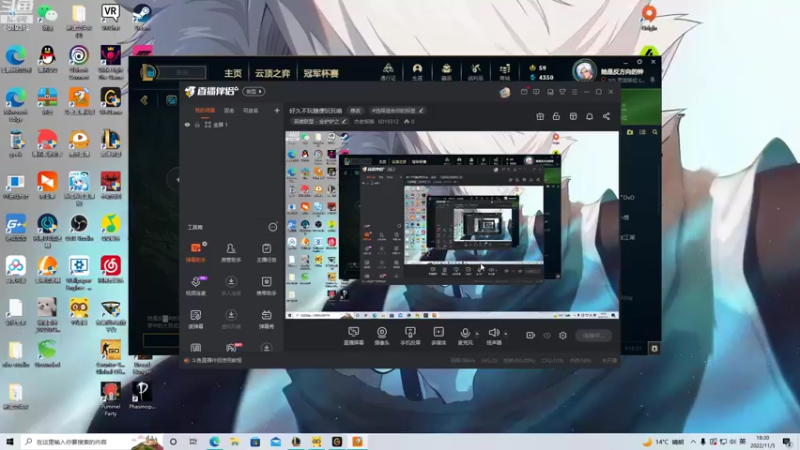Open the Edge icon in taskbar

coord(214,441)
